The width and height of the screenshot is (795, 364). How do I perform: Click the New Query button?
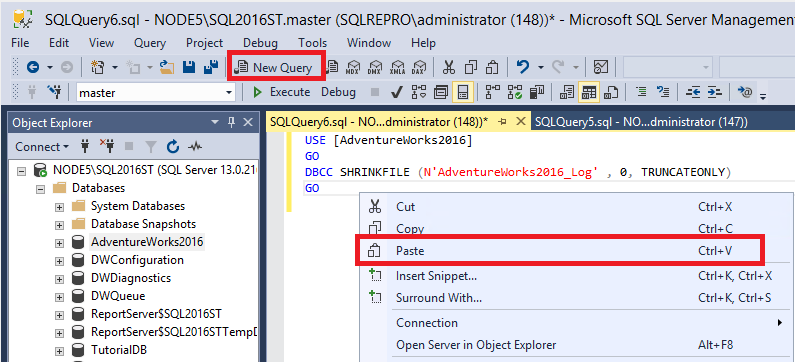[x=275, y=67]
